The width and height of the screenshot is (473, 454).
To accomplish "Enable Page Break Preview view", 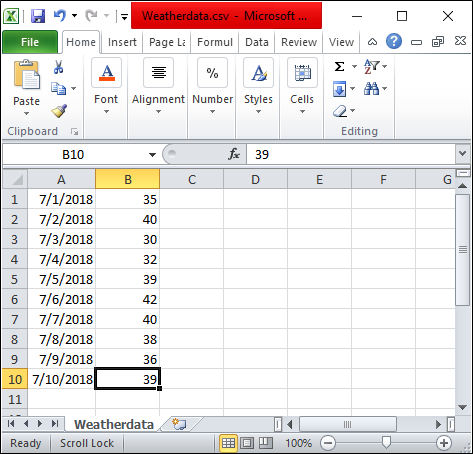I will point(266,443).
